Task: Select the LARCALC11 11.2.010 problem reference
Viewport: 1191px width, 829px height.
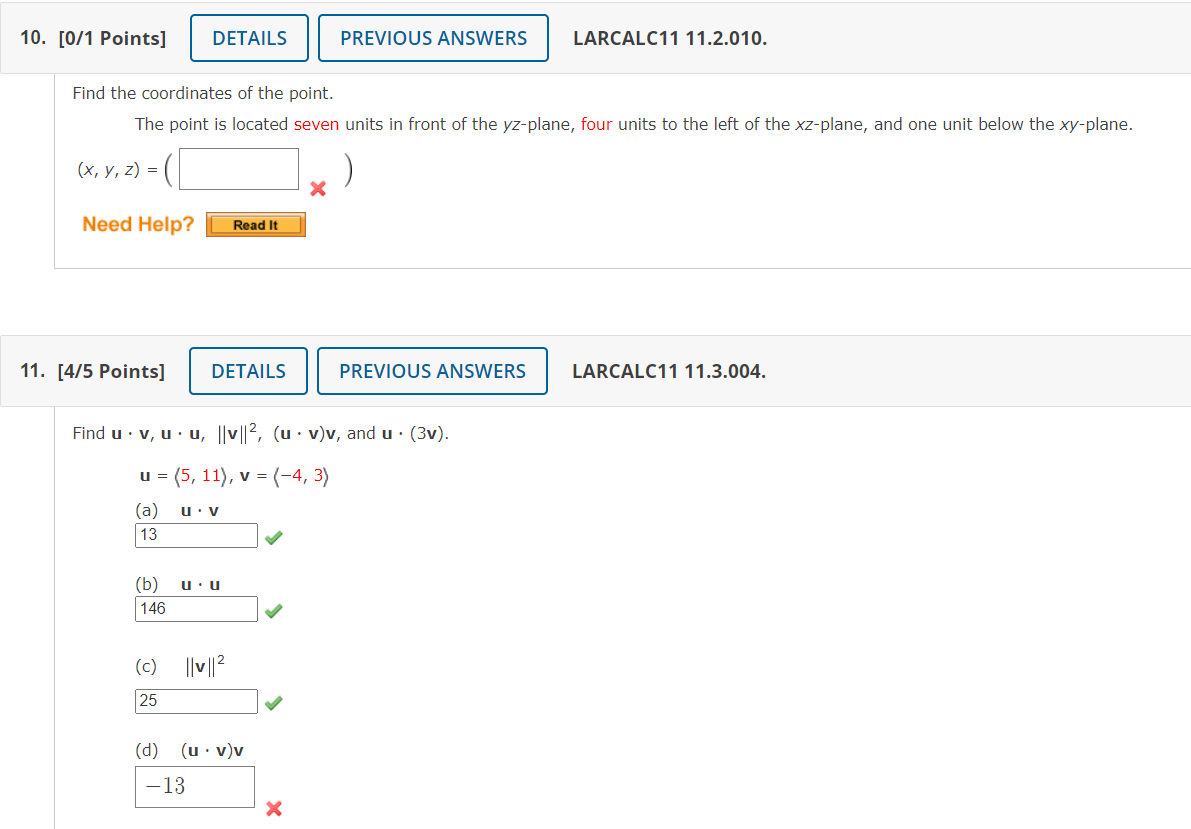Action: [x=668, y=37]
